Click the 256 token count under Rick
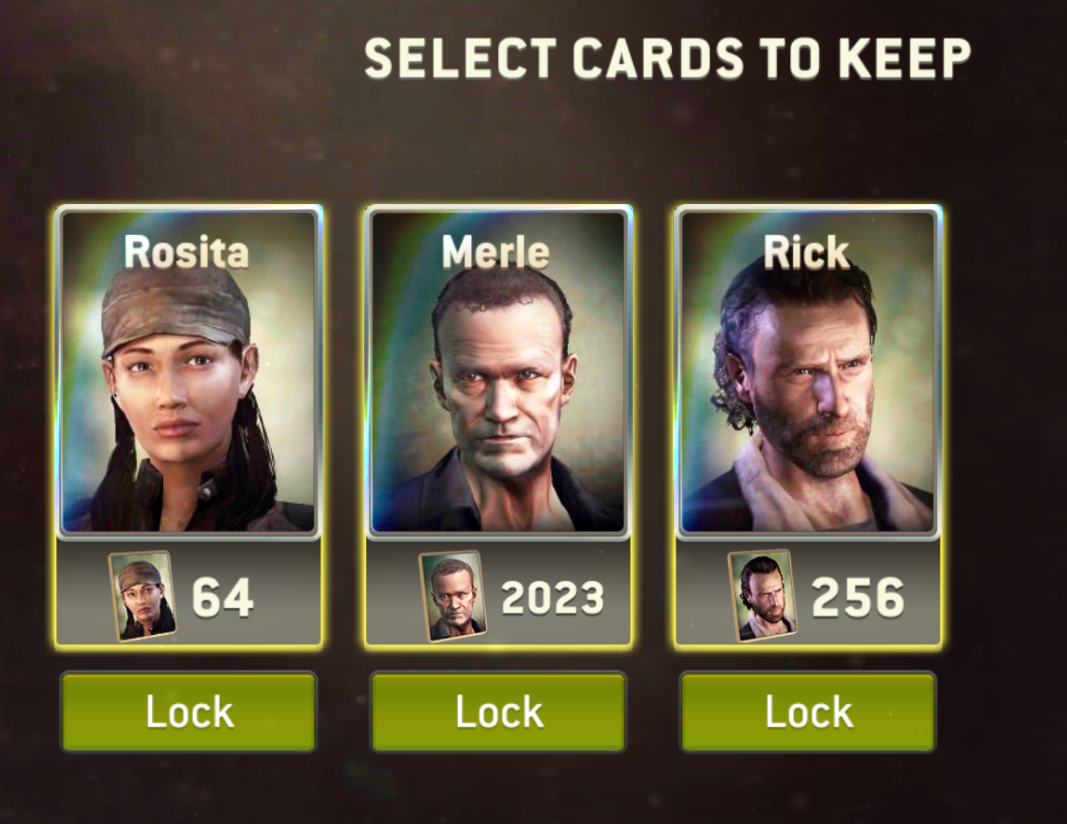The width and height of the screenshot is (1067, 824). [857, 597]
